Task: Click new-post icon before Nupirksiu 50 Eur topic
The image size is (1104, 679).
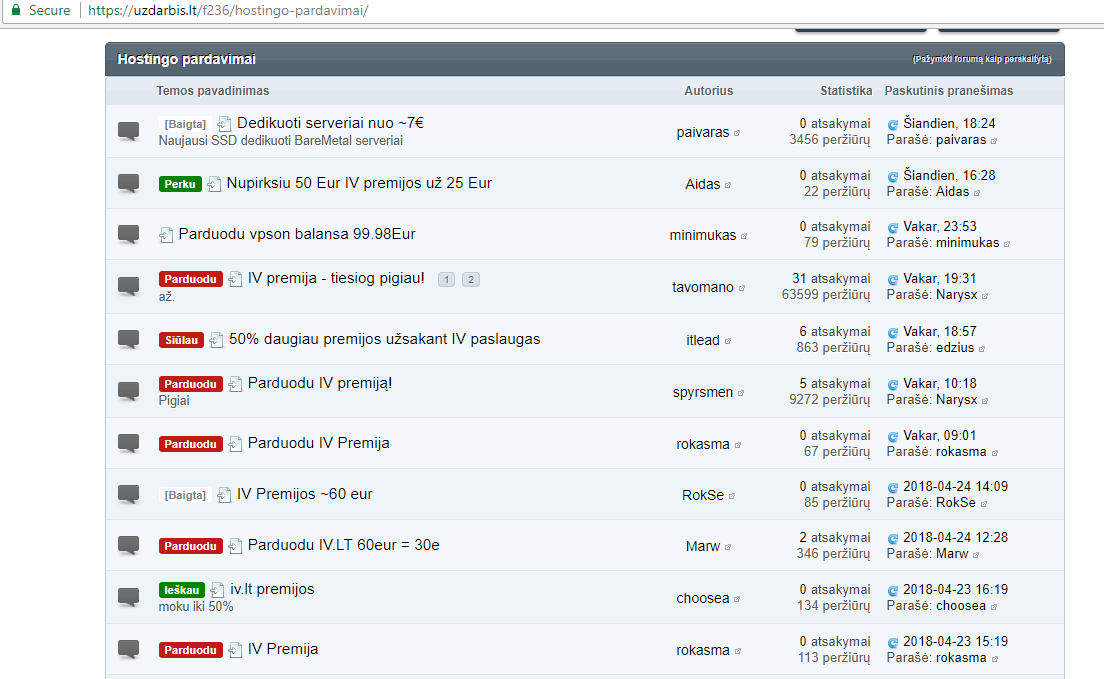Action: coord(214,184)
